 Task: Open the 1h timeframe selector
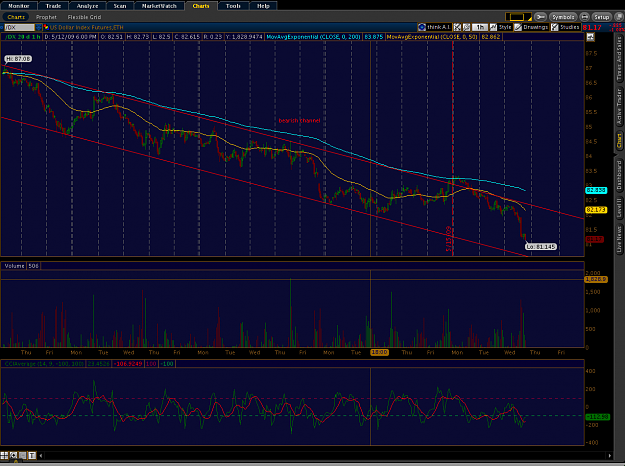[480, 27]
